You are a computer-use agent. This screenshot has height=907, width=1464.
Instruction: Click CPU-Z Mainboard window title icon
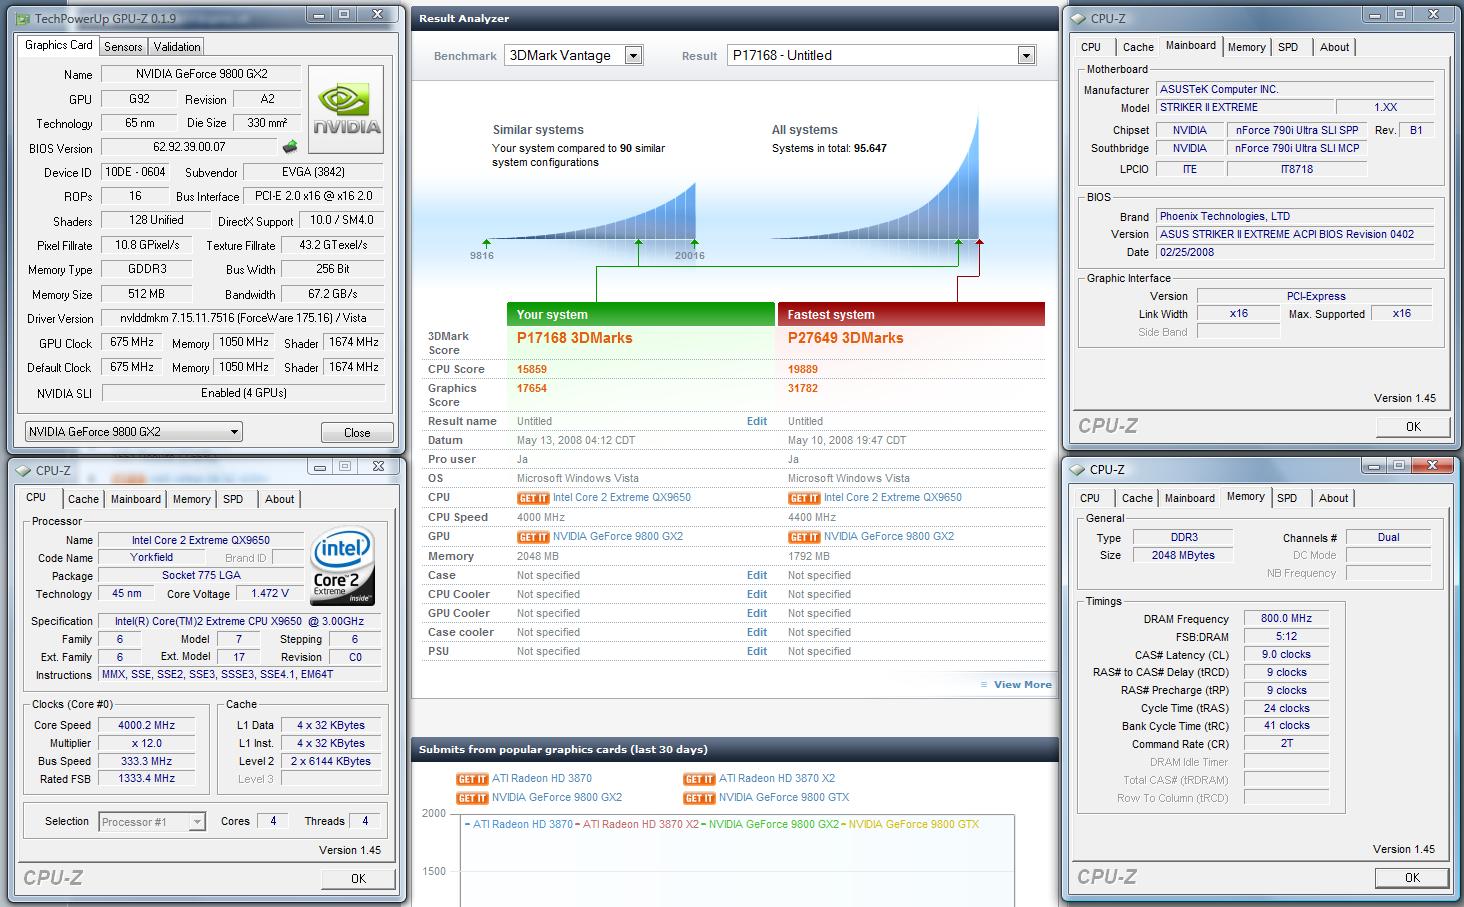[1078, 18]
